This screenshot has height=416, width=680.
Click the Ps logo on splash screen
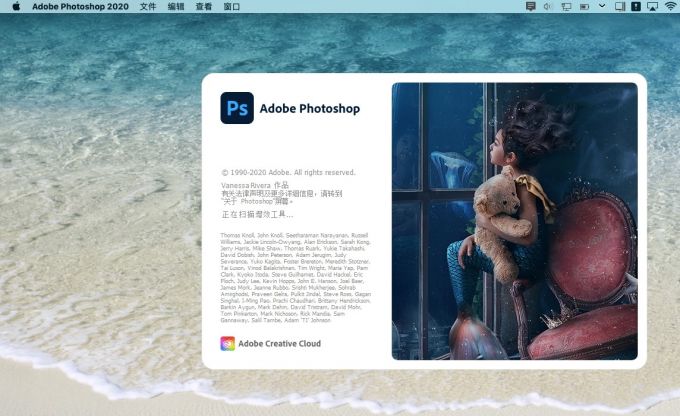coord(237,108)
